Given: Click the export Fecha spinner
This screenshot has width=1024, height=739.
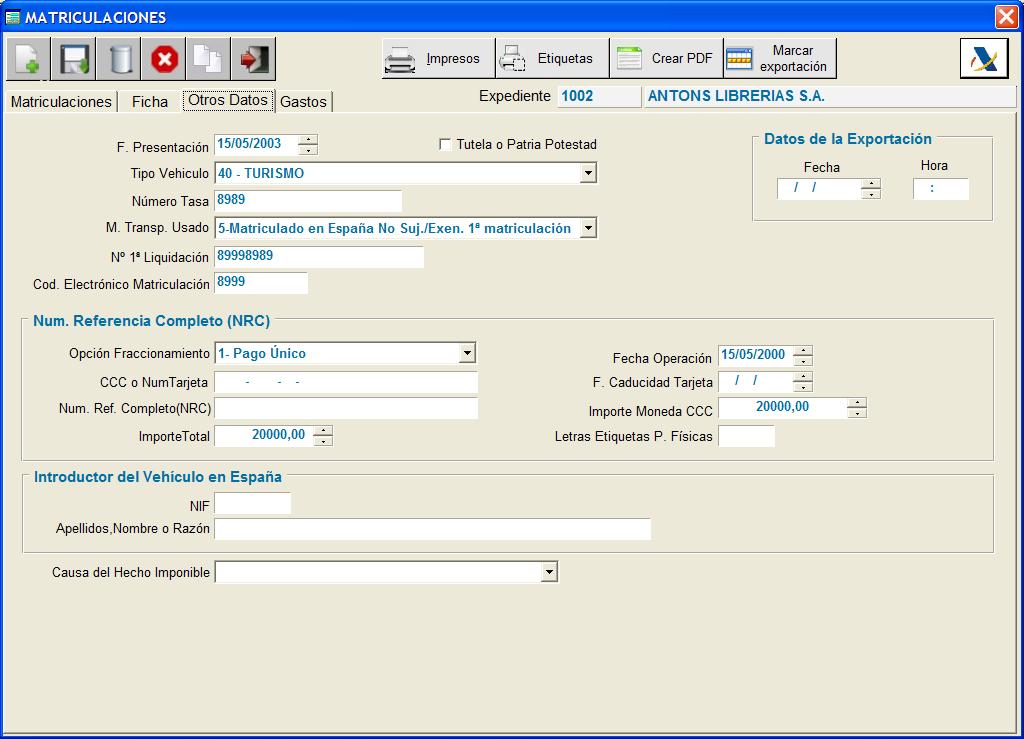Looking at the screenshot, I should 871,189.
